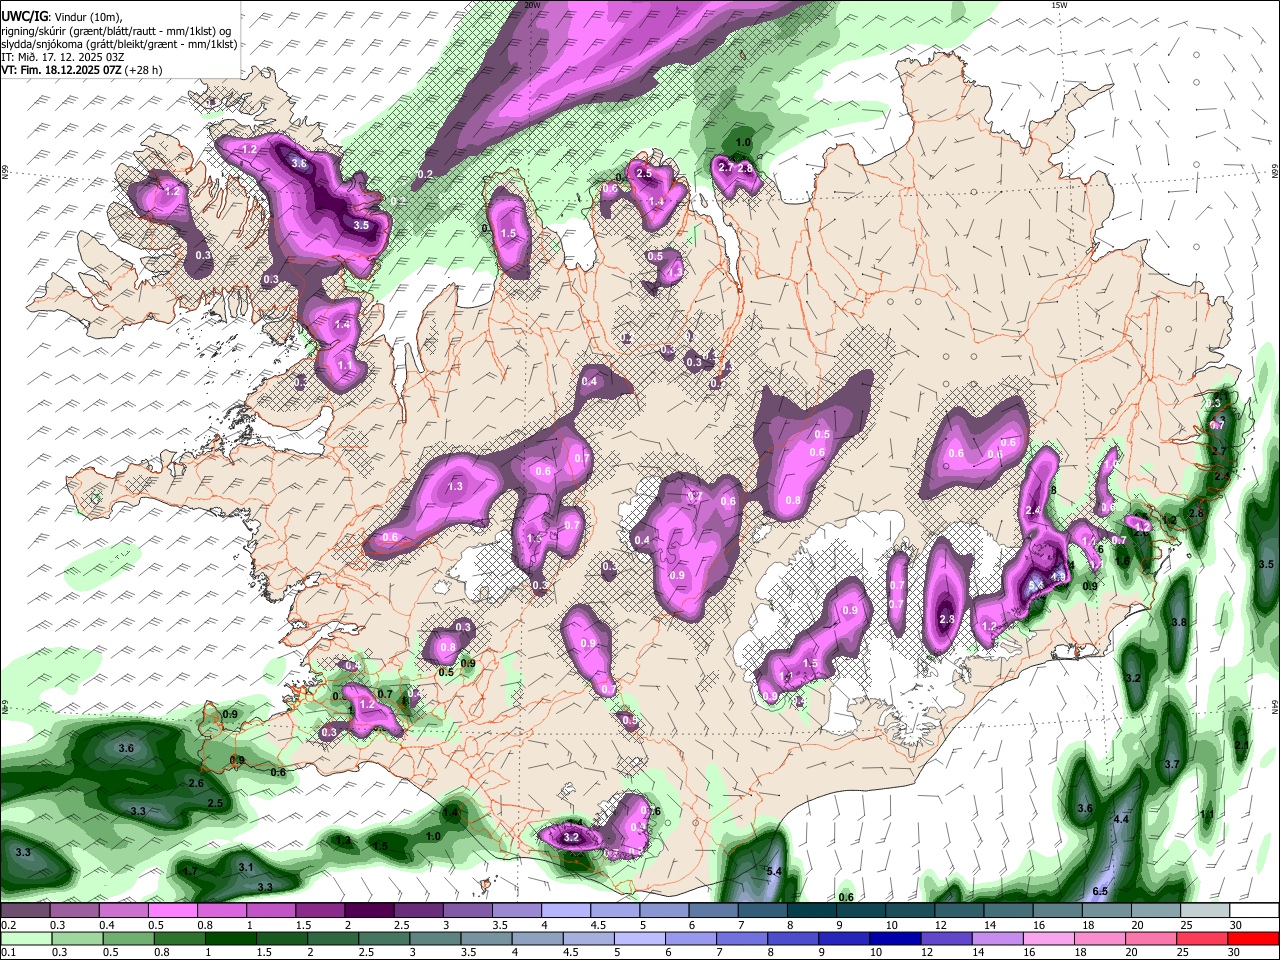Select the valid time 'VT: Fim. 18.12.2025 07Z (+28 h)'
This screenshot has width=1280, height=960.
[82, 70]
